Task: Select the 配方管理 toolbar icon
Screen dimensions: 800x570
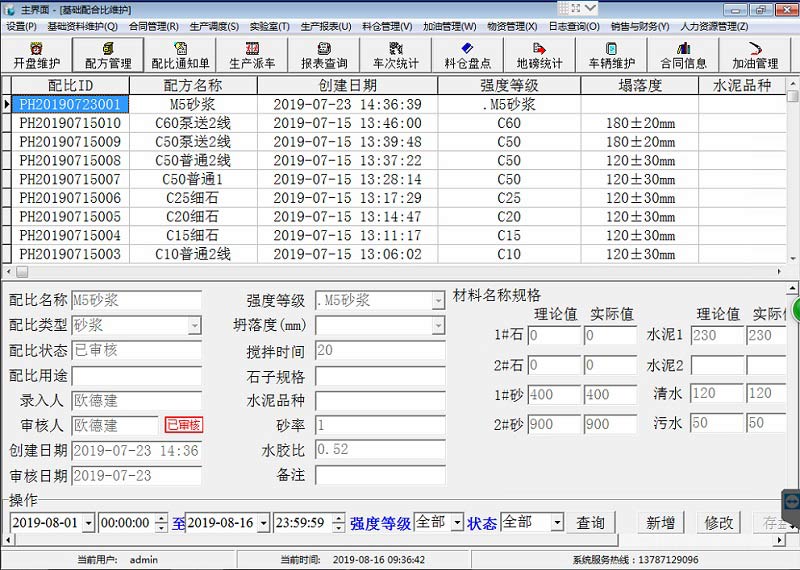Action: (x=108, y=55)
